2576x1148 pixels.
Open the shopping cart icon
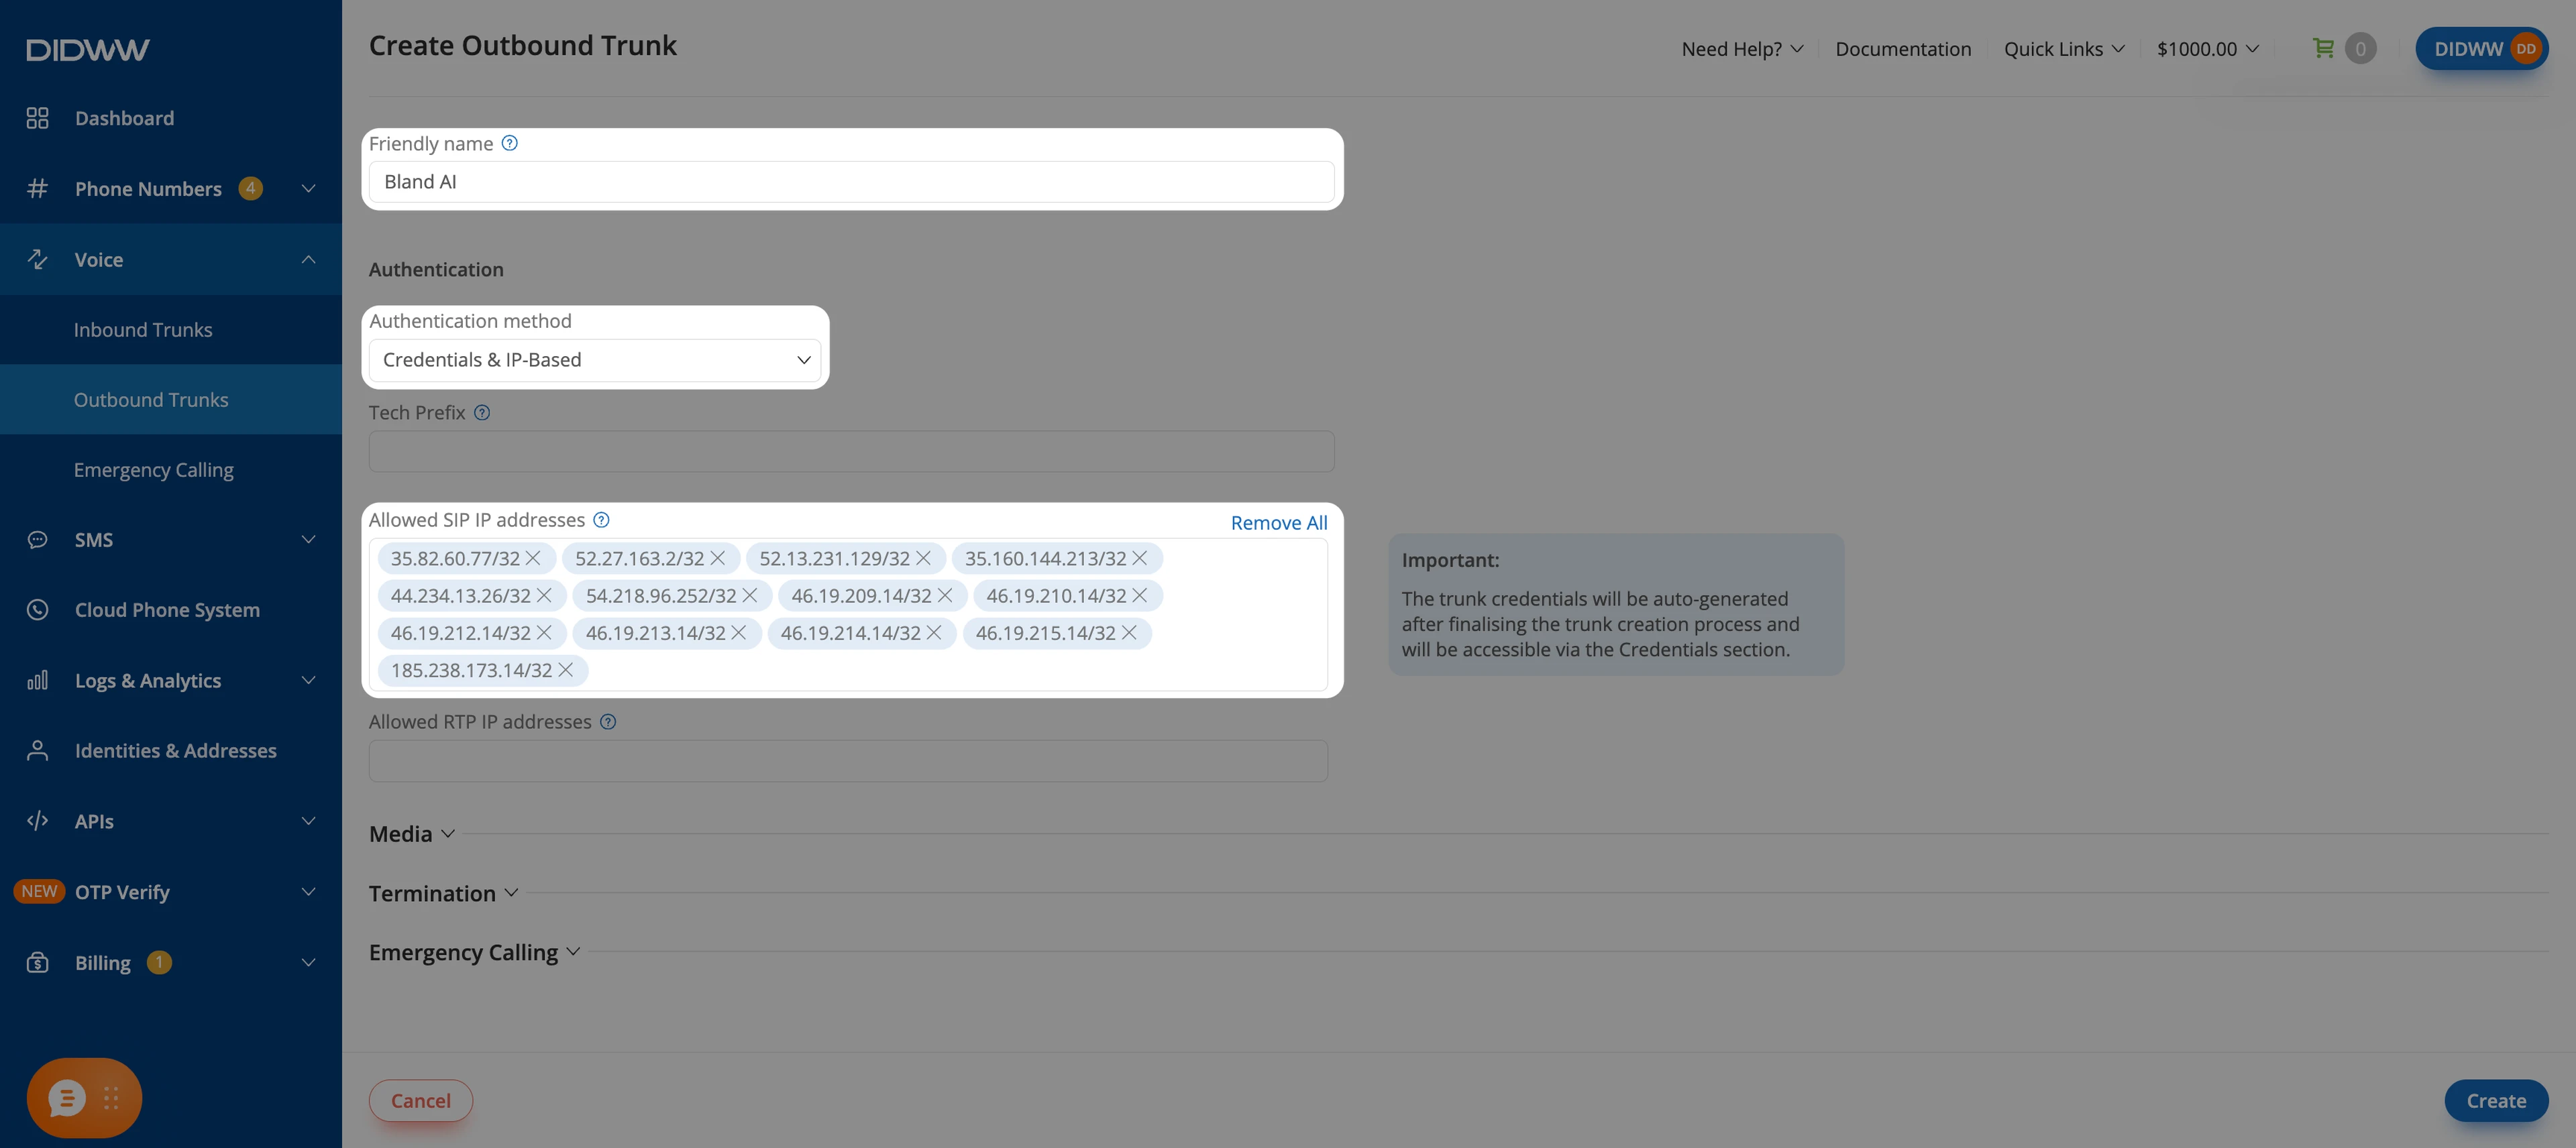pyautogui.click(x=2324, y=48)
